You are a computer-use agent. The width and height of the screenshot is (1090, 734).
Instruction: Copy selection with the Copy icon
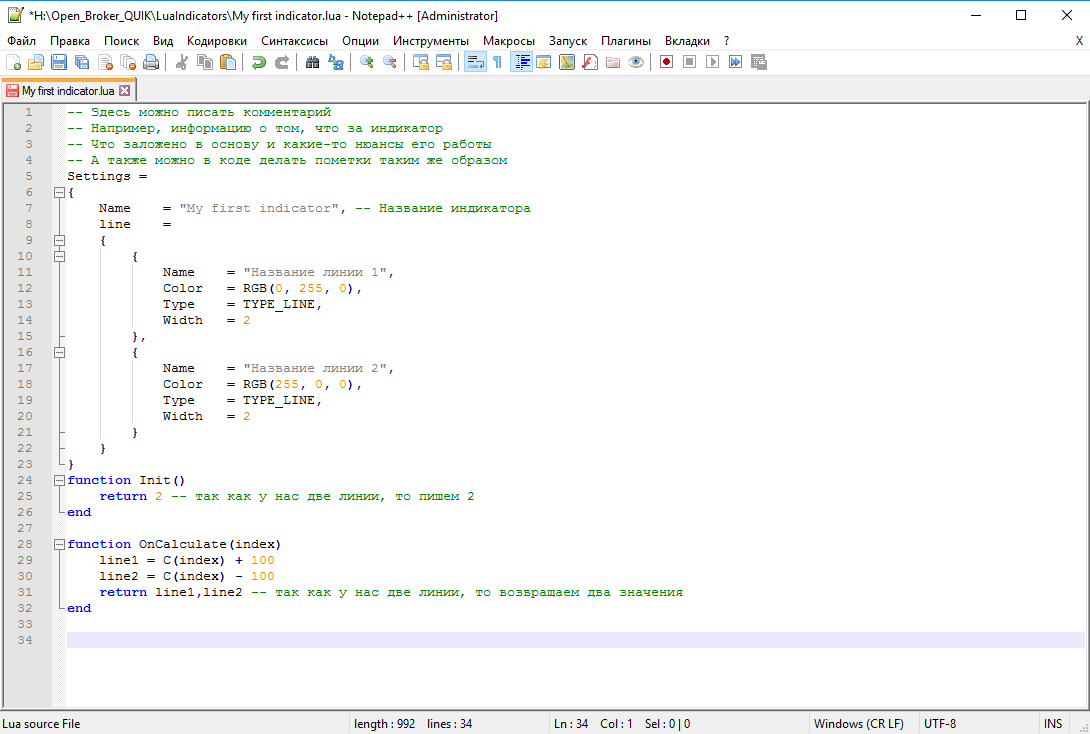(205, 63)
